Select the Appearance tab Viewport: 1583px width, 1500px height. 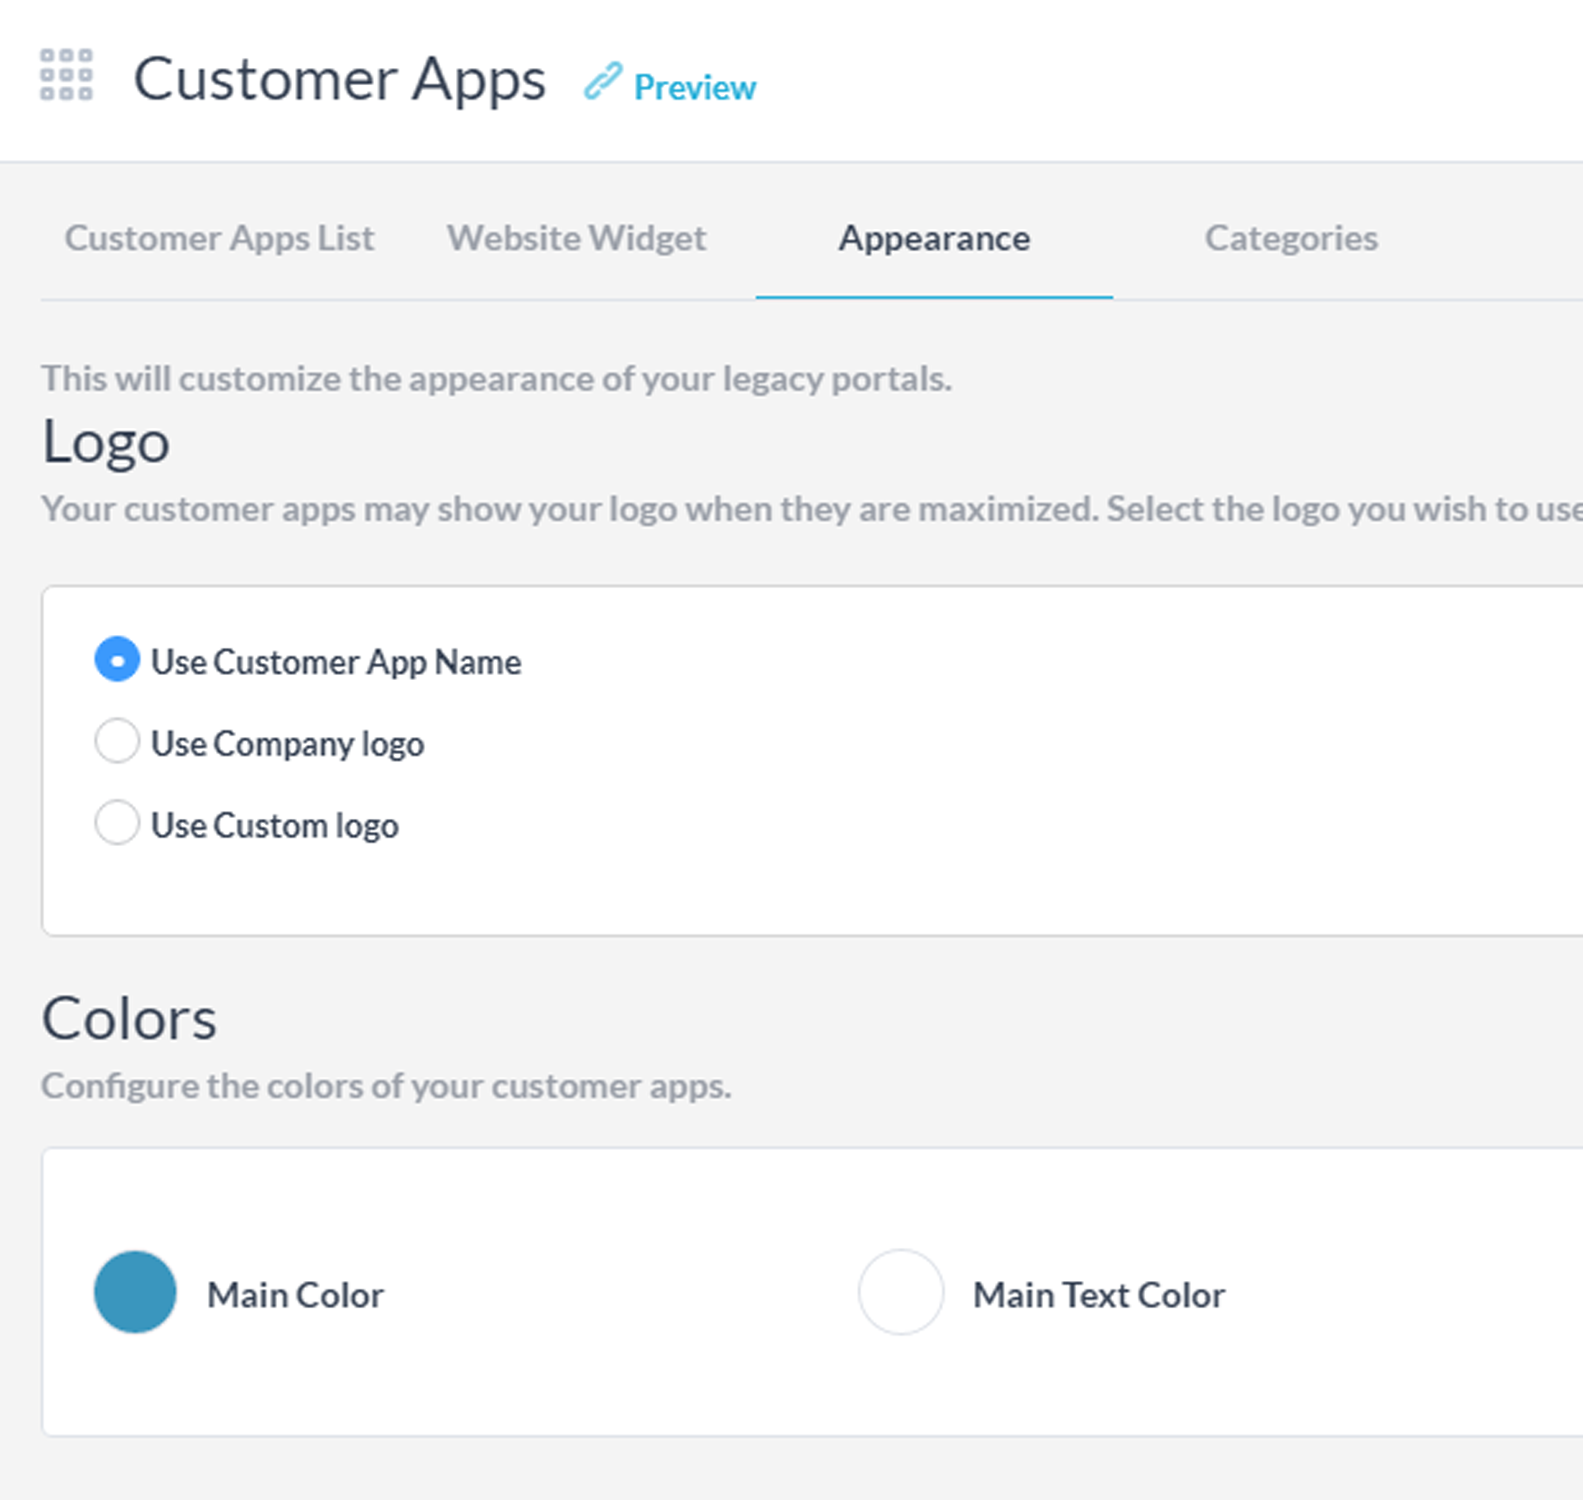(x=934, y=238)
